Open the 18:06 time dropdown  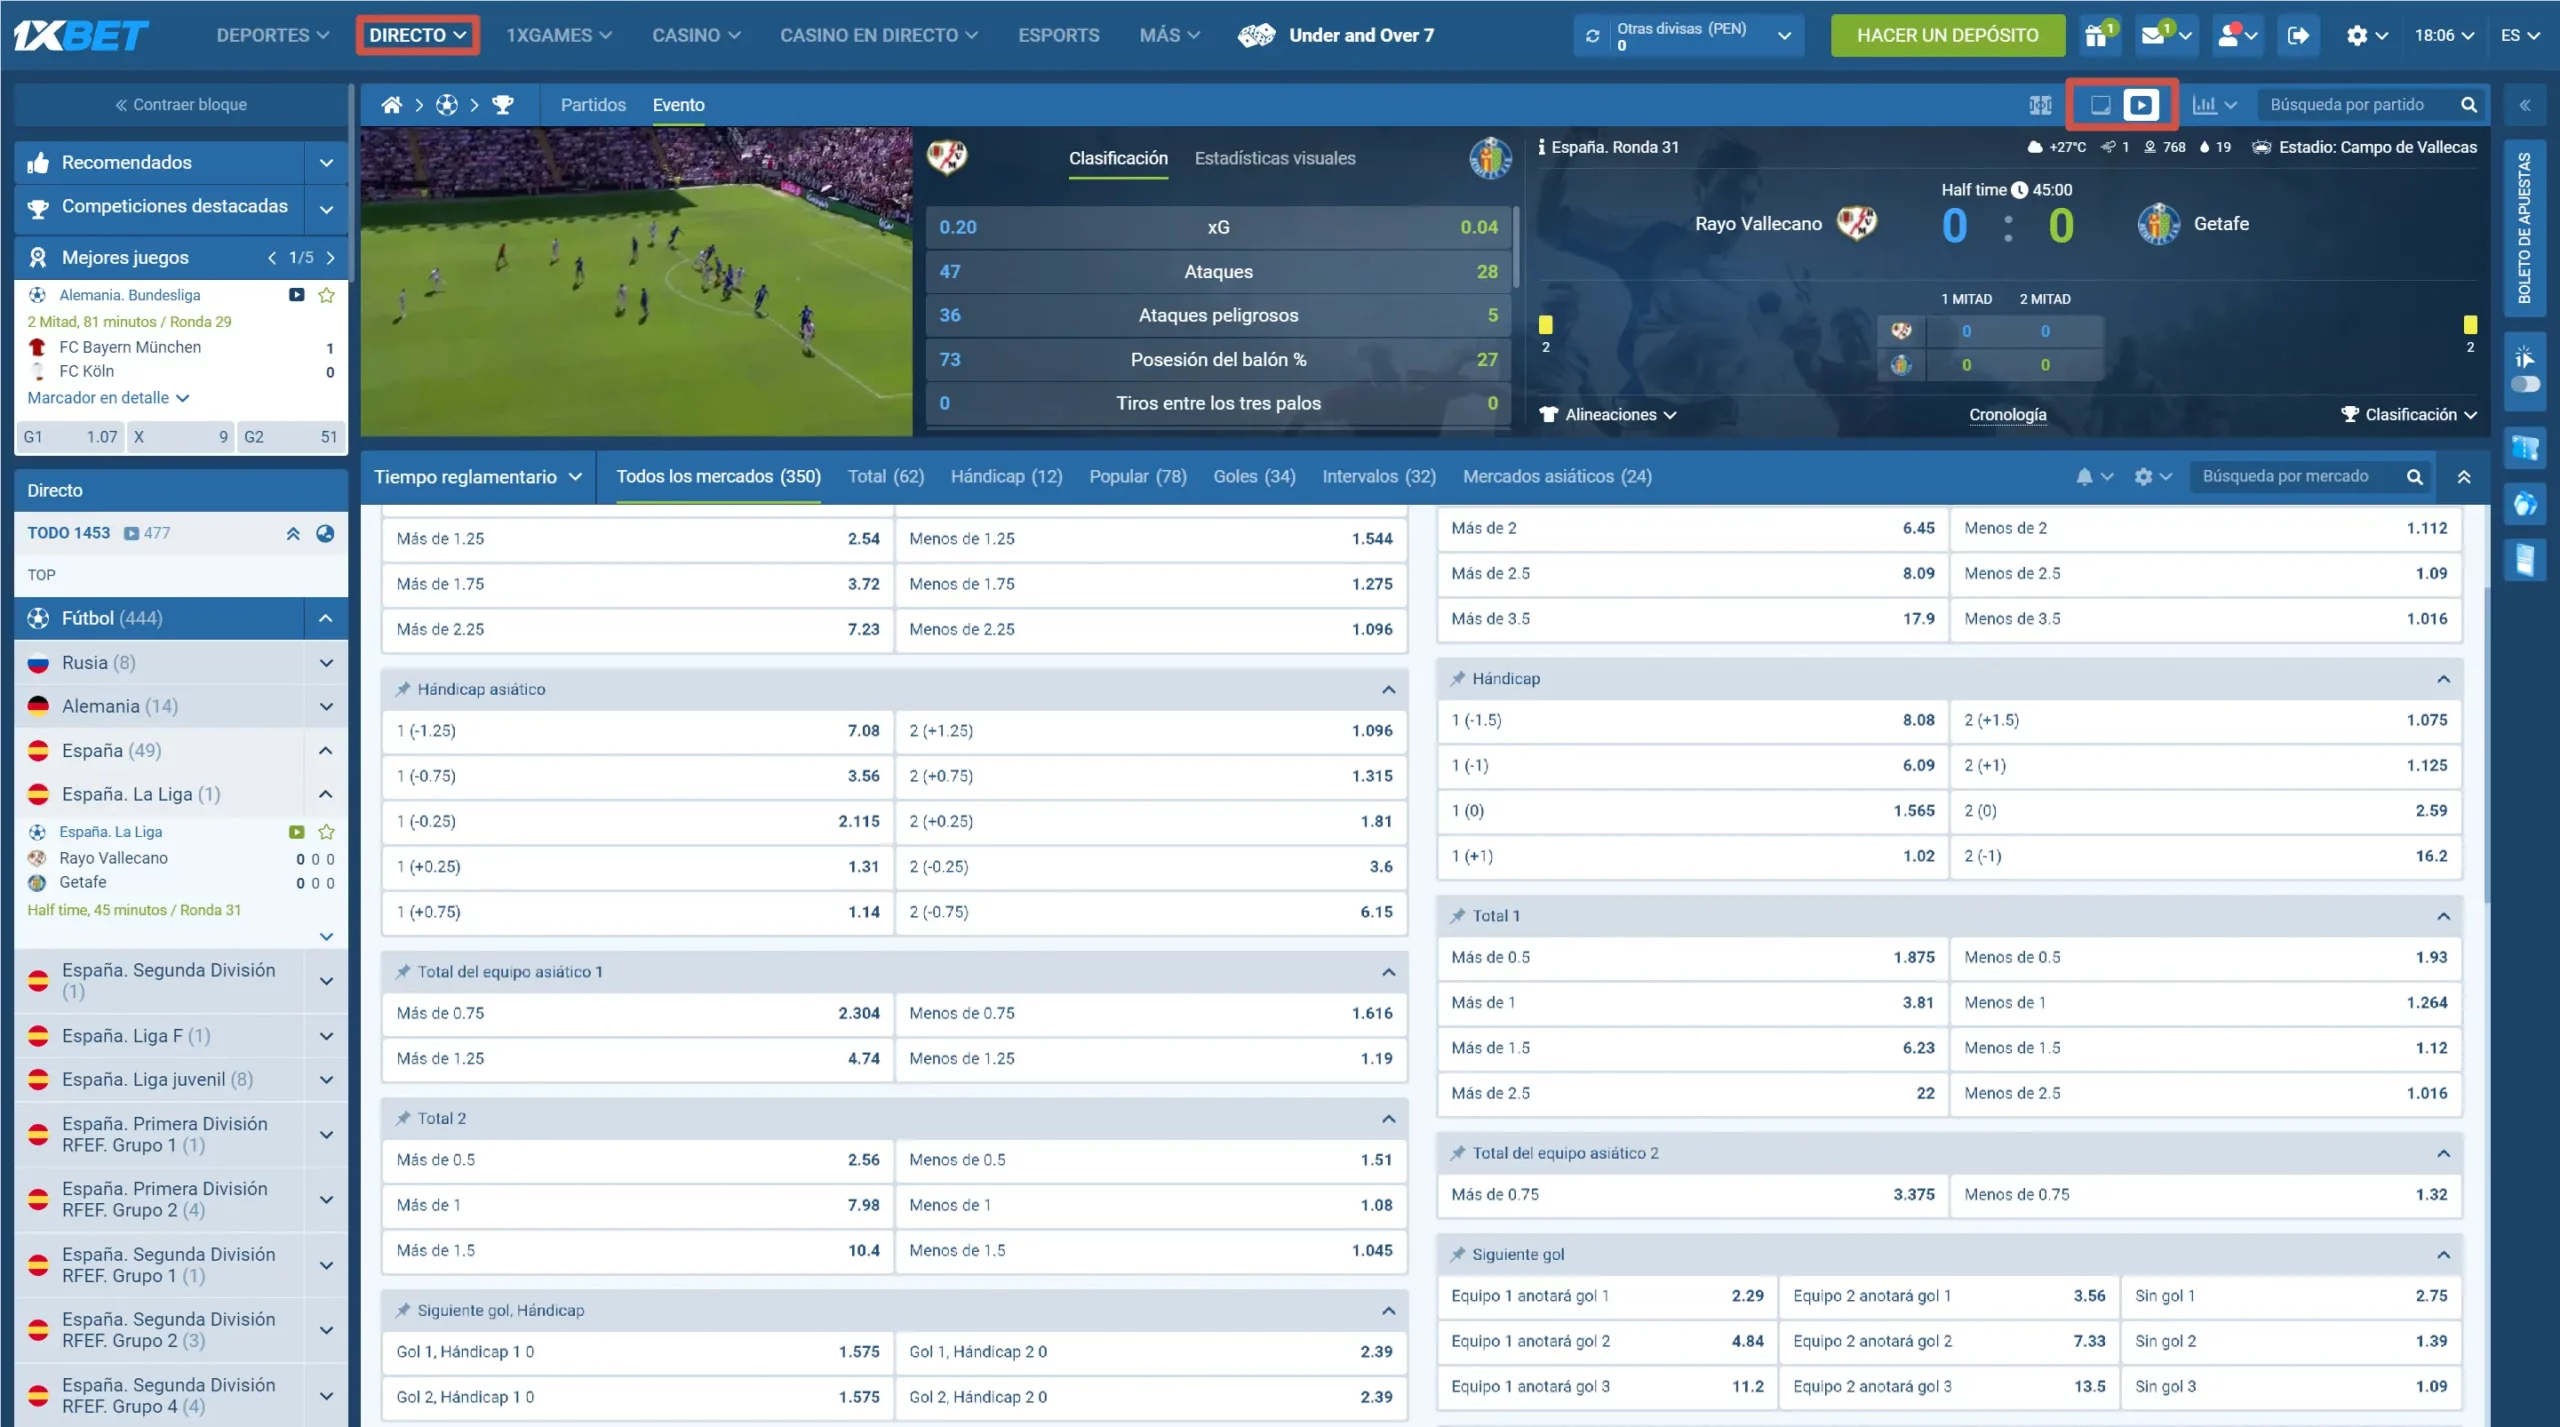click(2444, 35)
